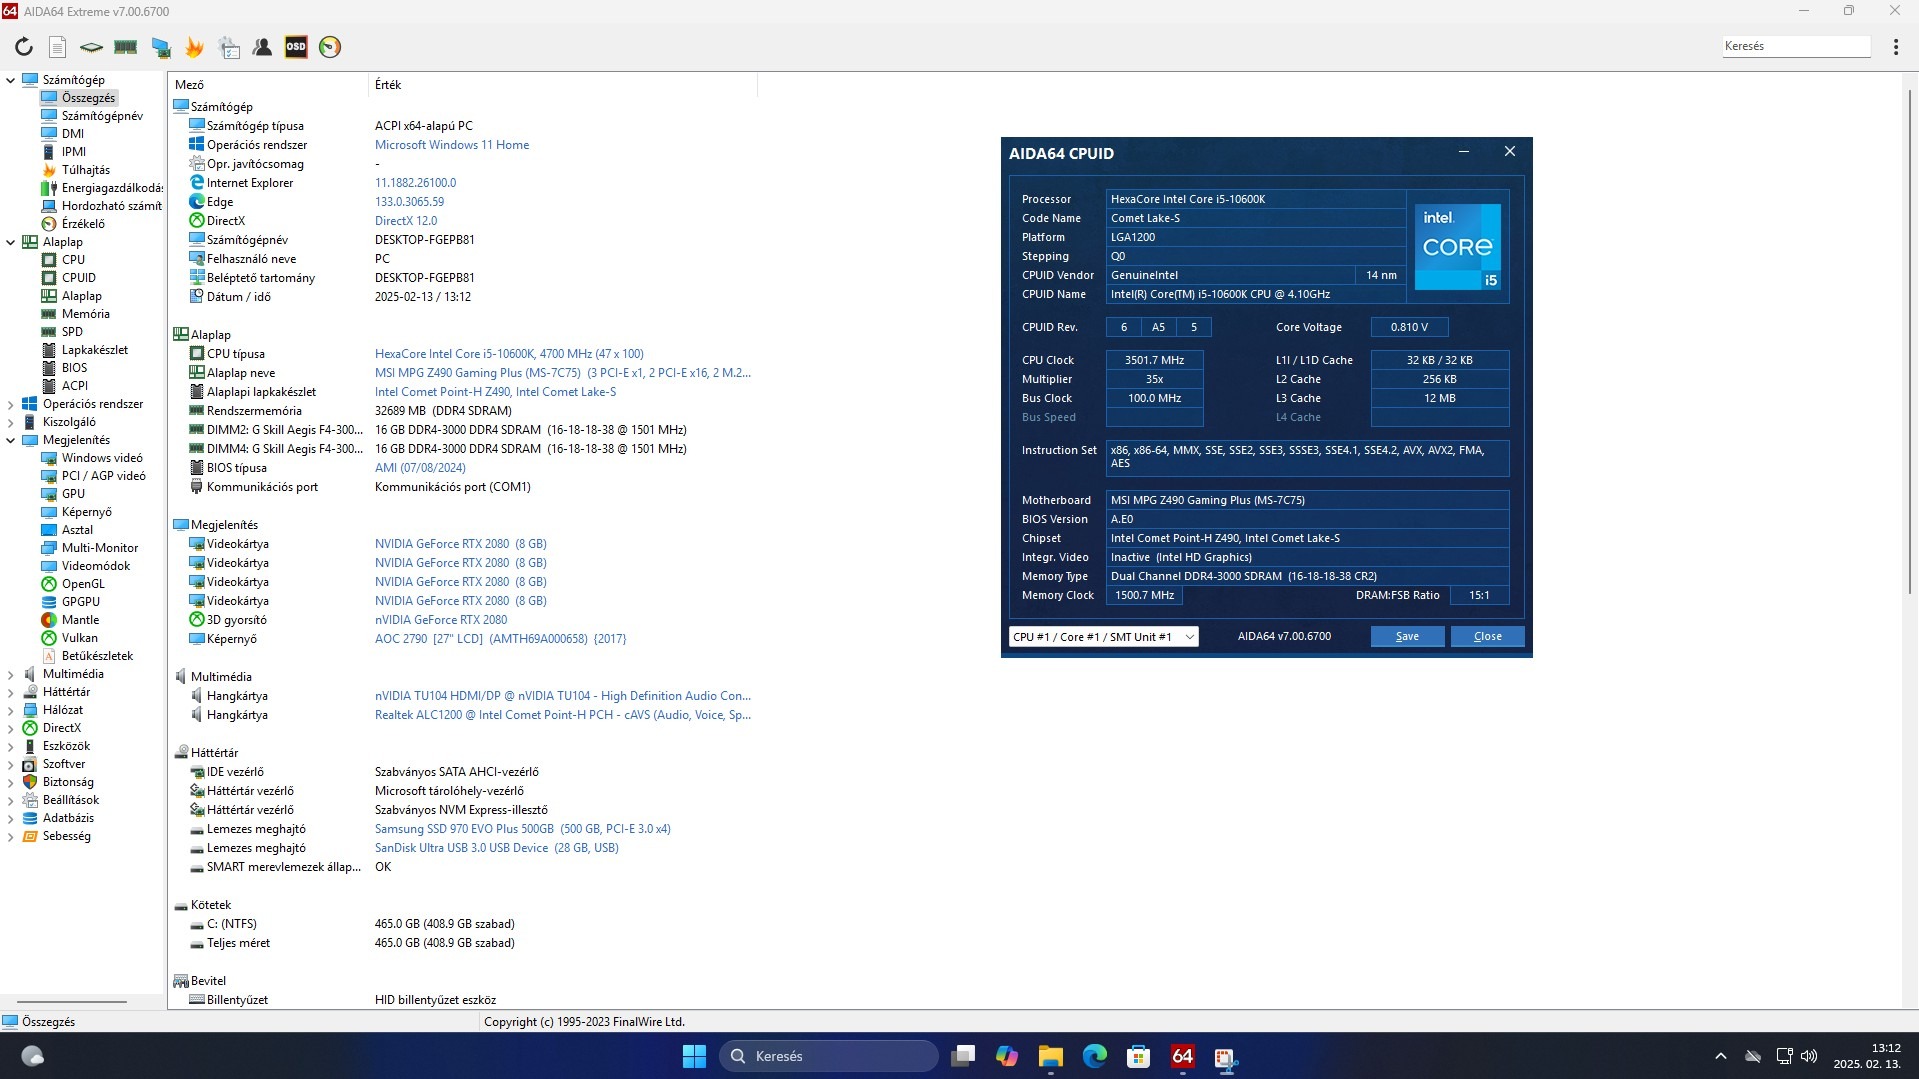Expand the Multimédia tree node
Image resolution: width=1919 pixels, height=1079 pixels.
11,674
